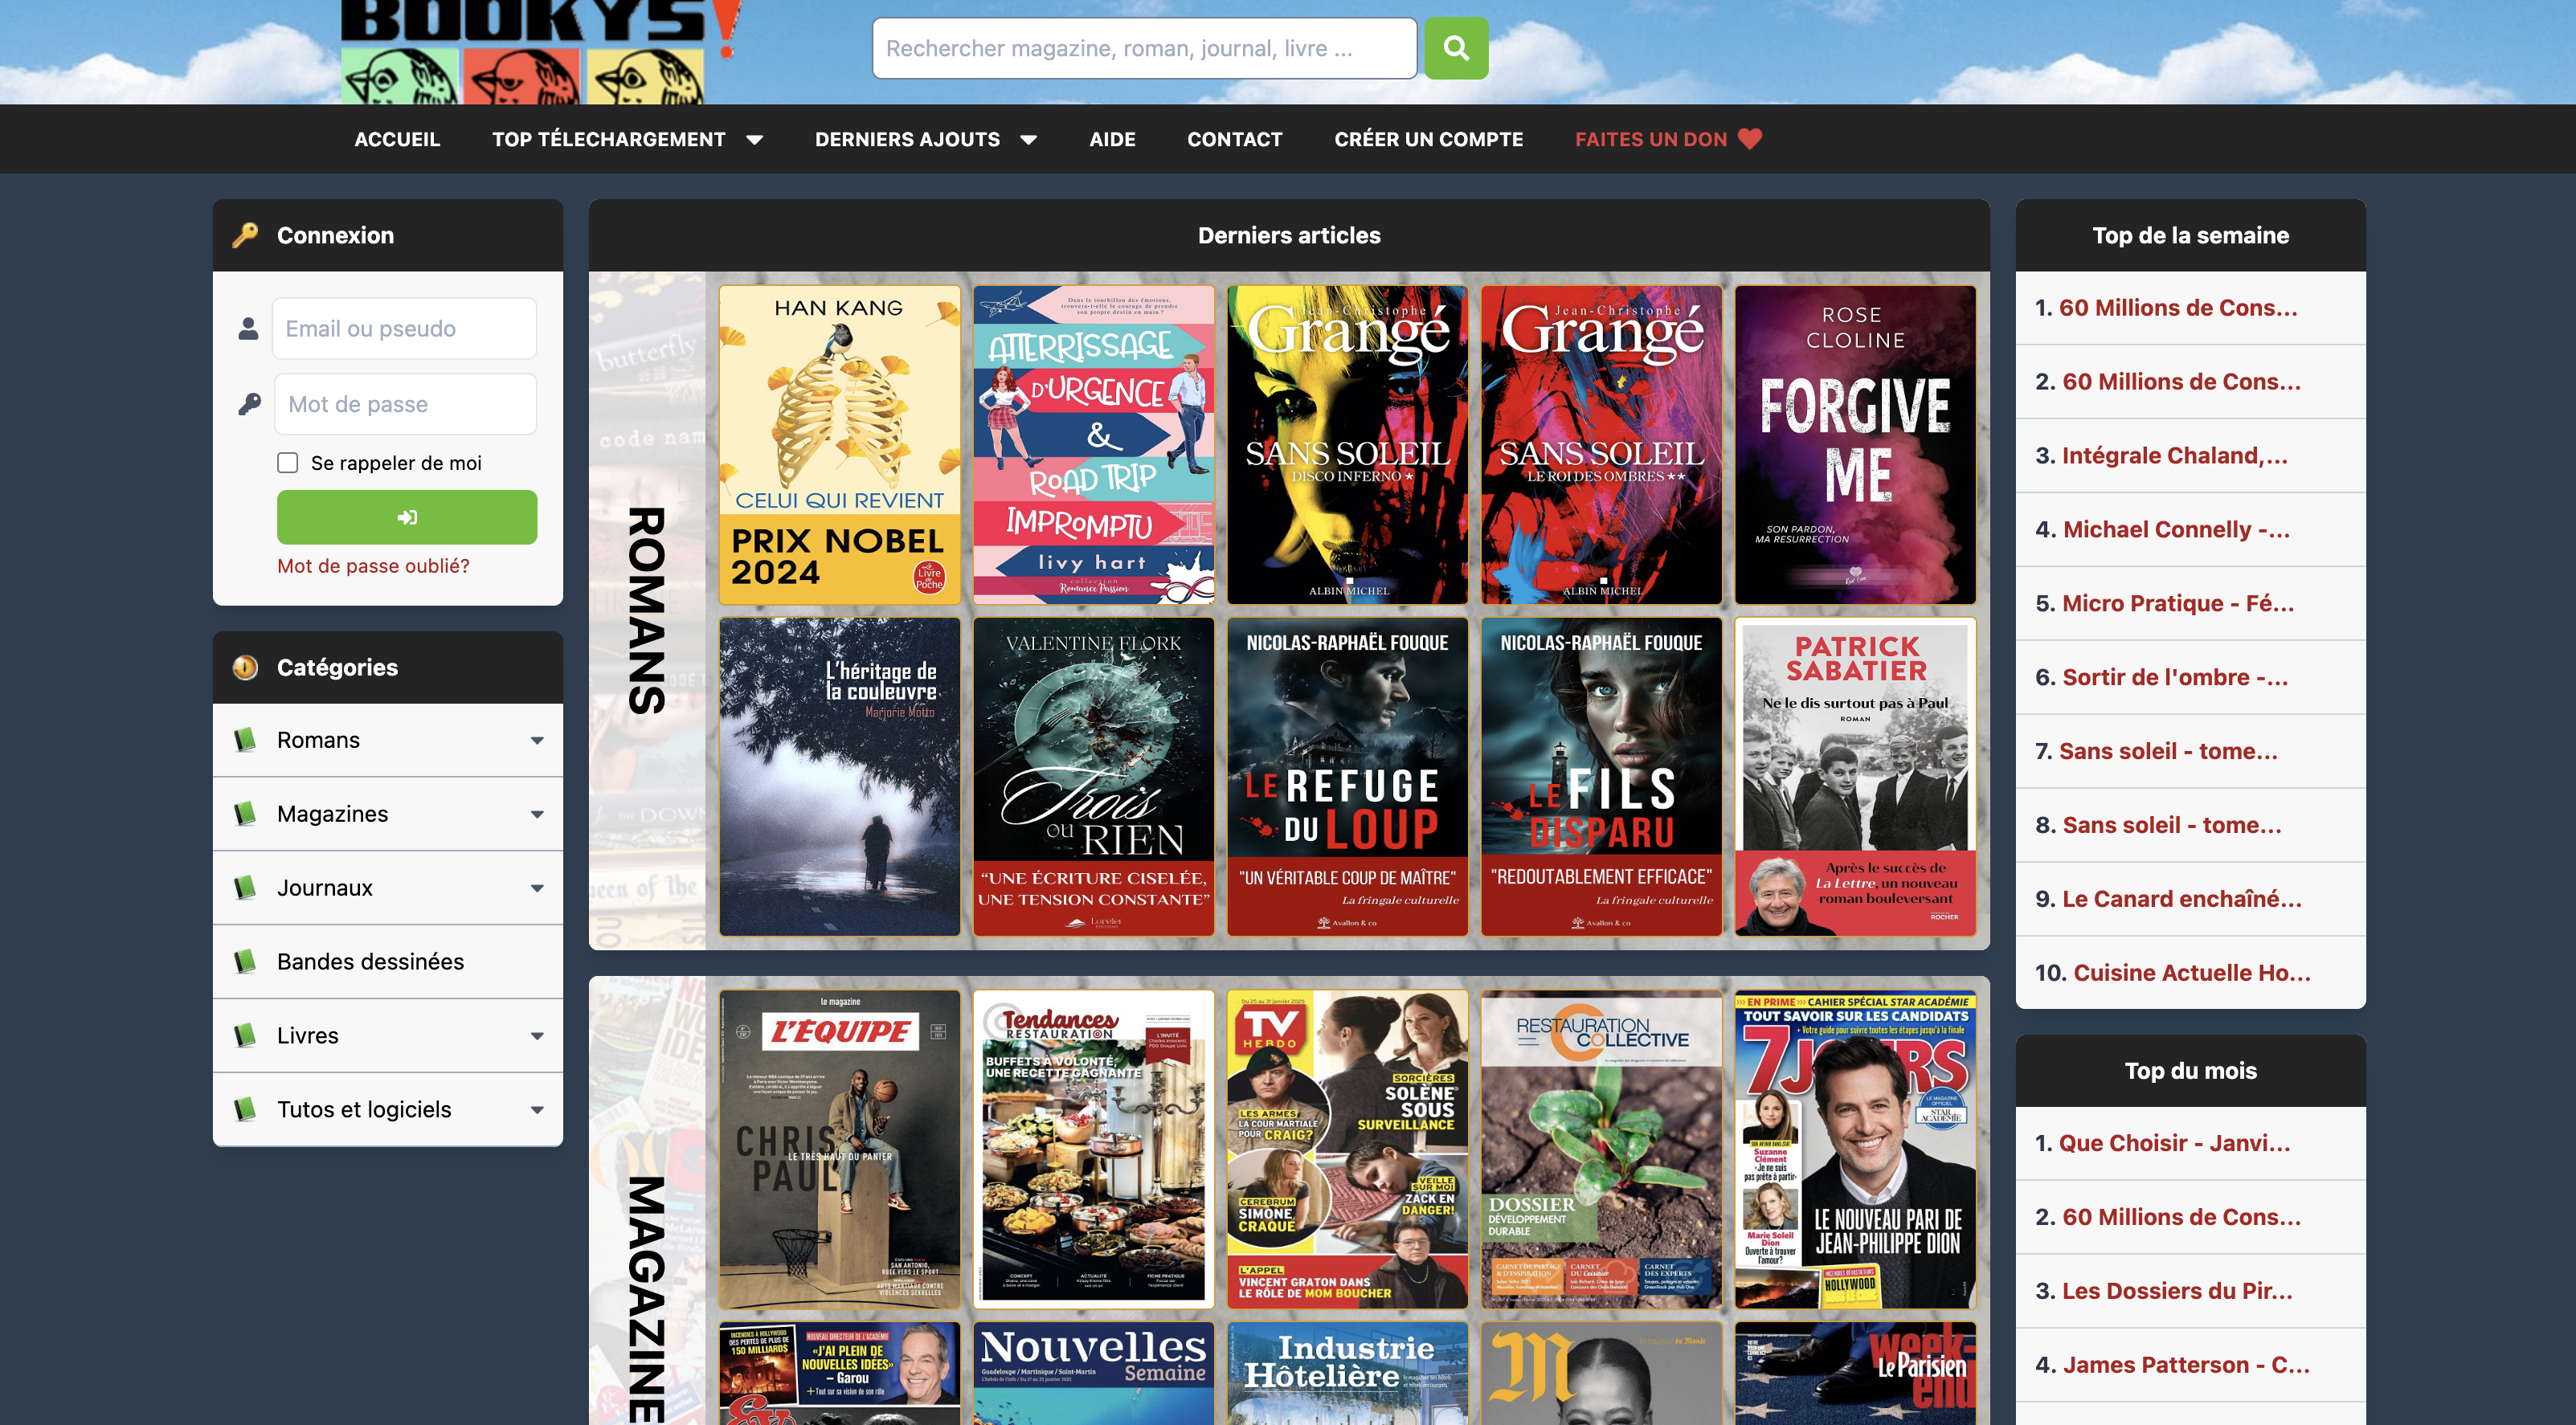Expand the Livres category arrow
The height and width of the screenshot is (1425, 2576).
tap(537, 1037)
